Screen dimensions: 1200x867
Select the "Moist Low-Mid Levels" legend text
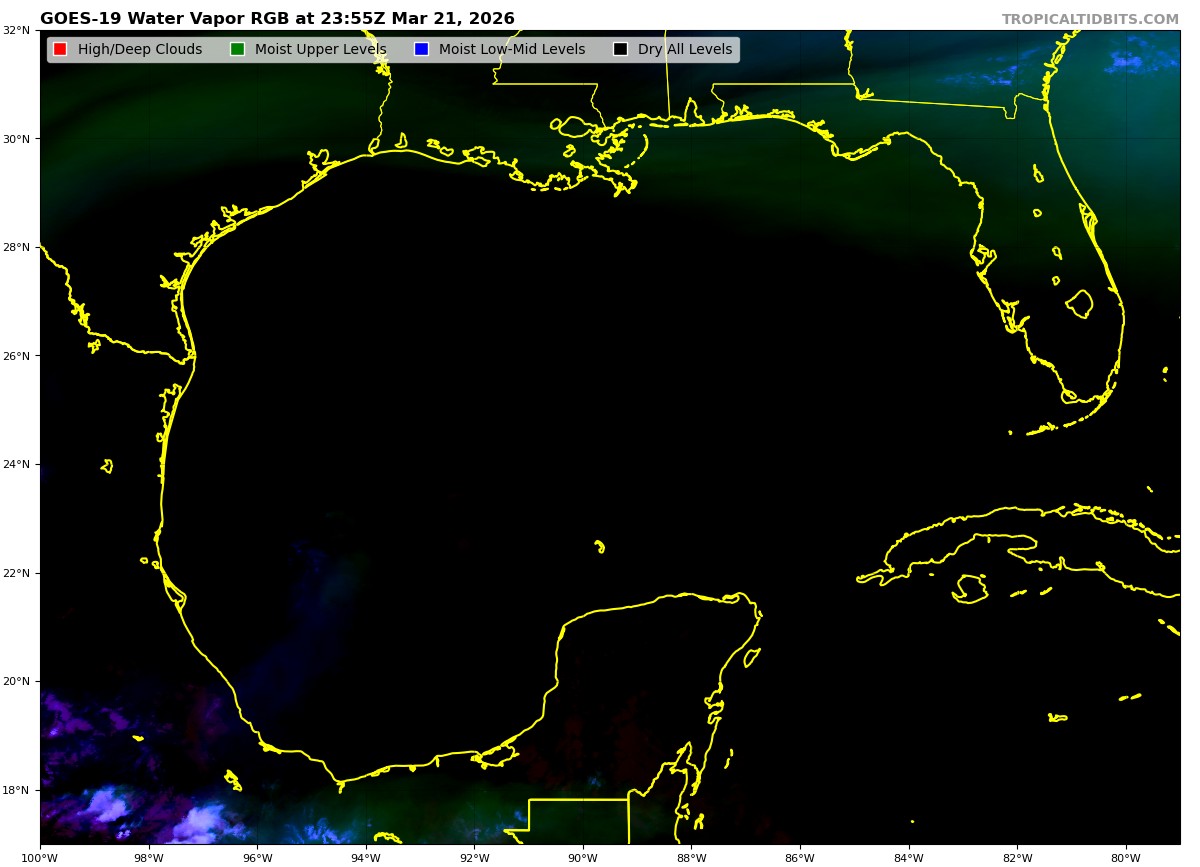511,50
